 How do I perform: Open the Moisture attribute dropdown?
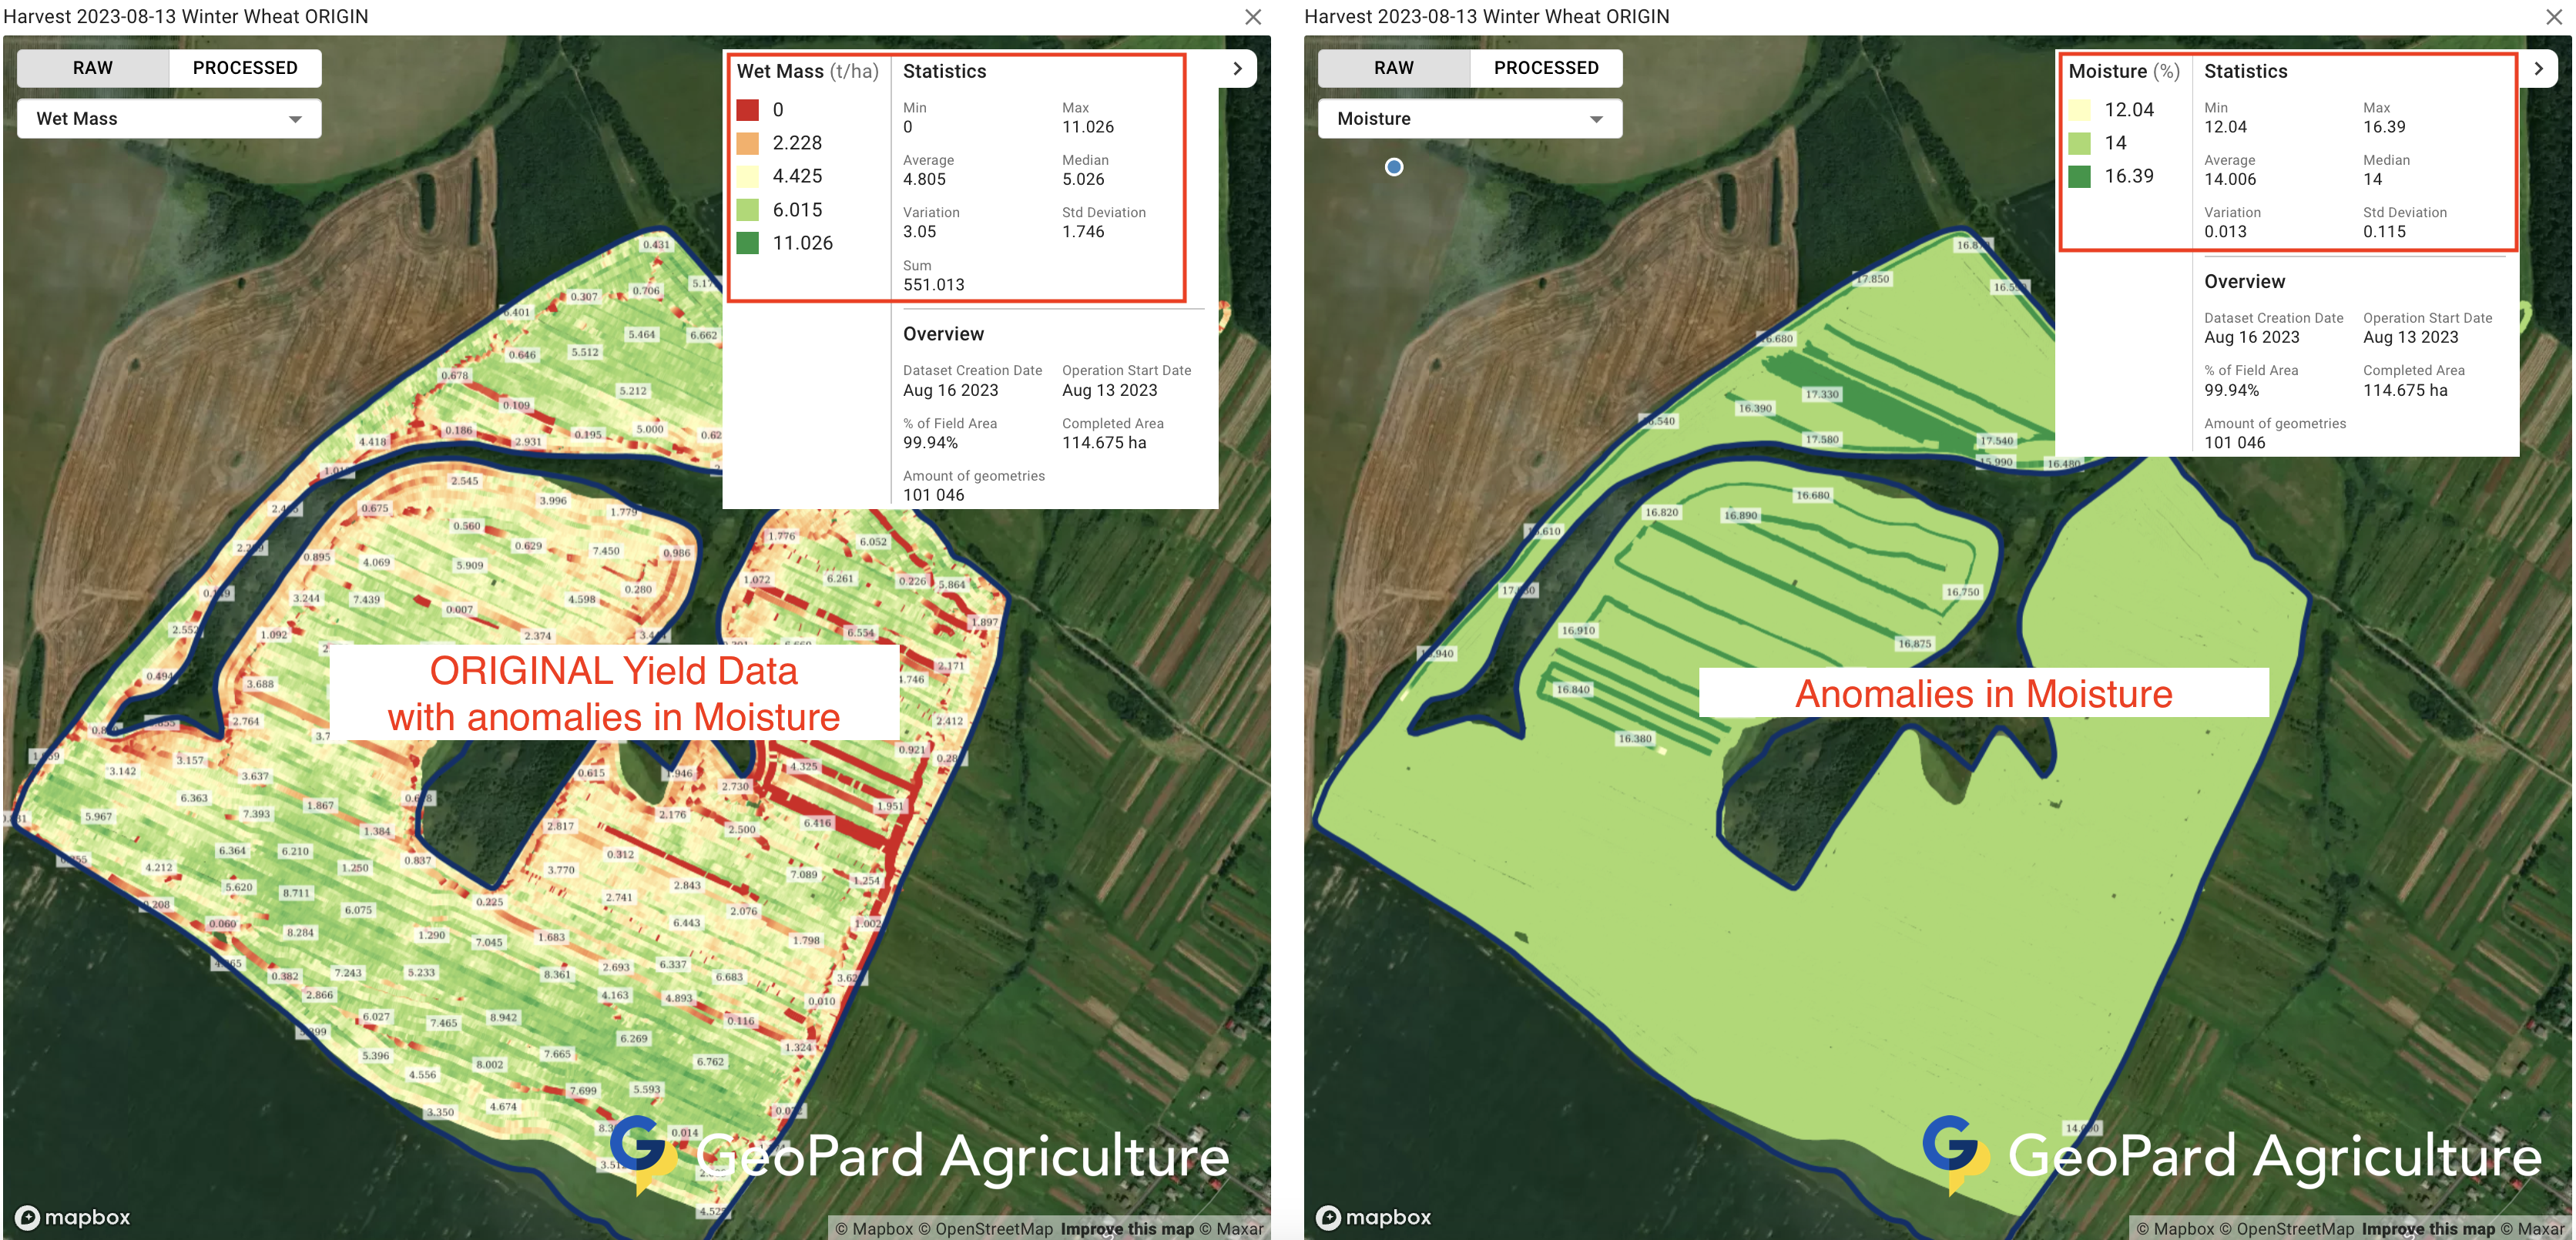pos(1469,119)
